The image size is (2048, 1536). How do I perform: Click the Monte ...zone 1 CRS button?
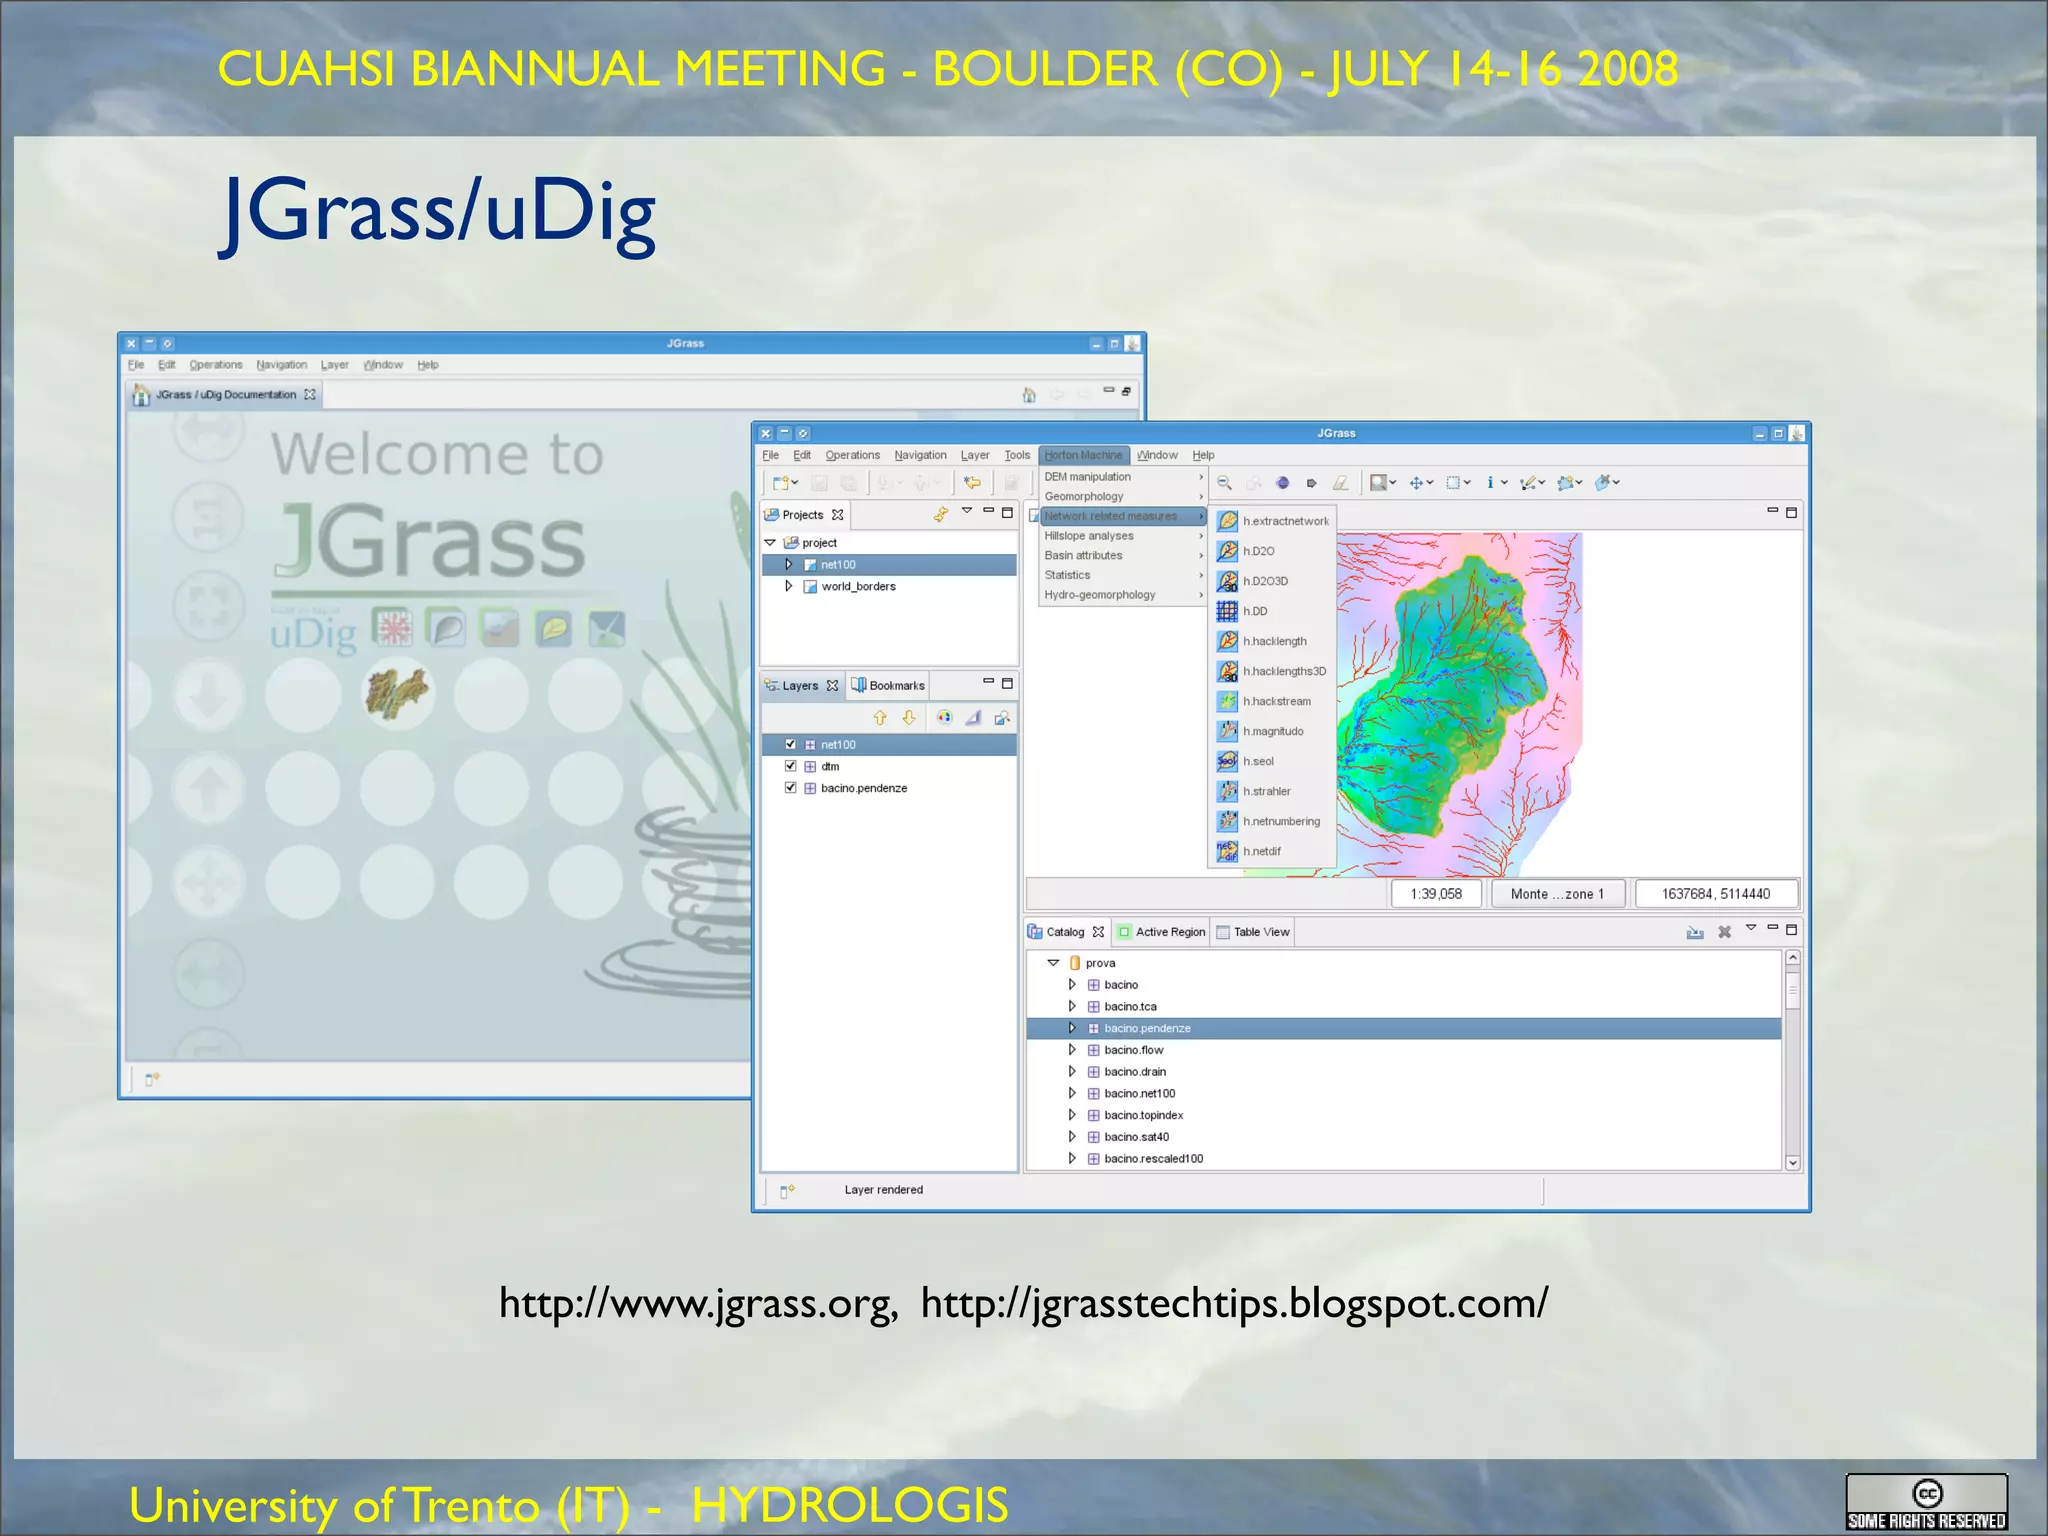point(1557,894)
